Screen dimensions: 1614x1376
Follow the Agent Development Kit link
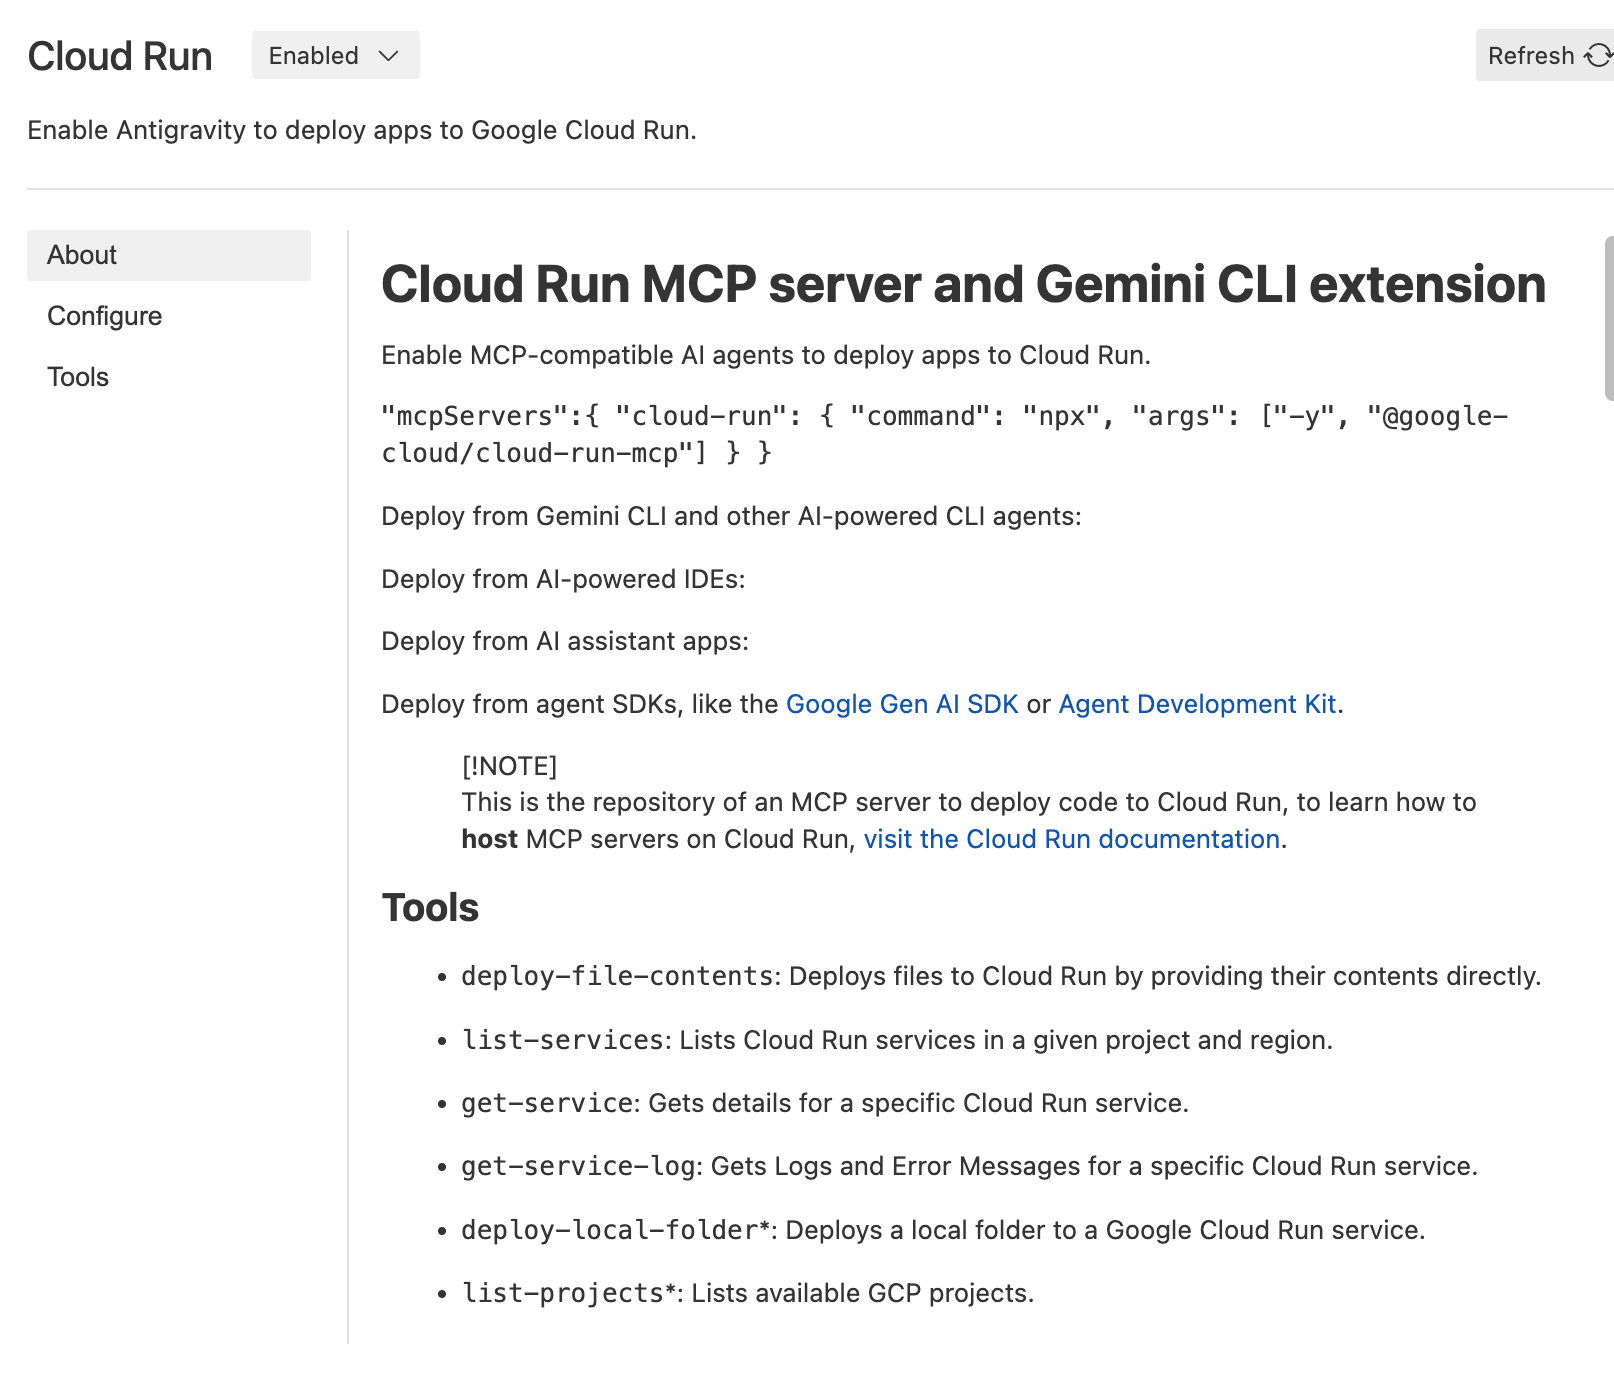tap(1197, 704)
